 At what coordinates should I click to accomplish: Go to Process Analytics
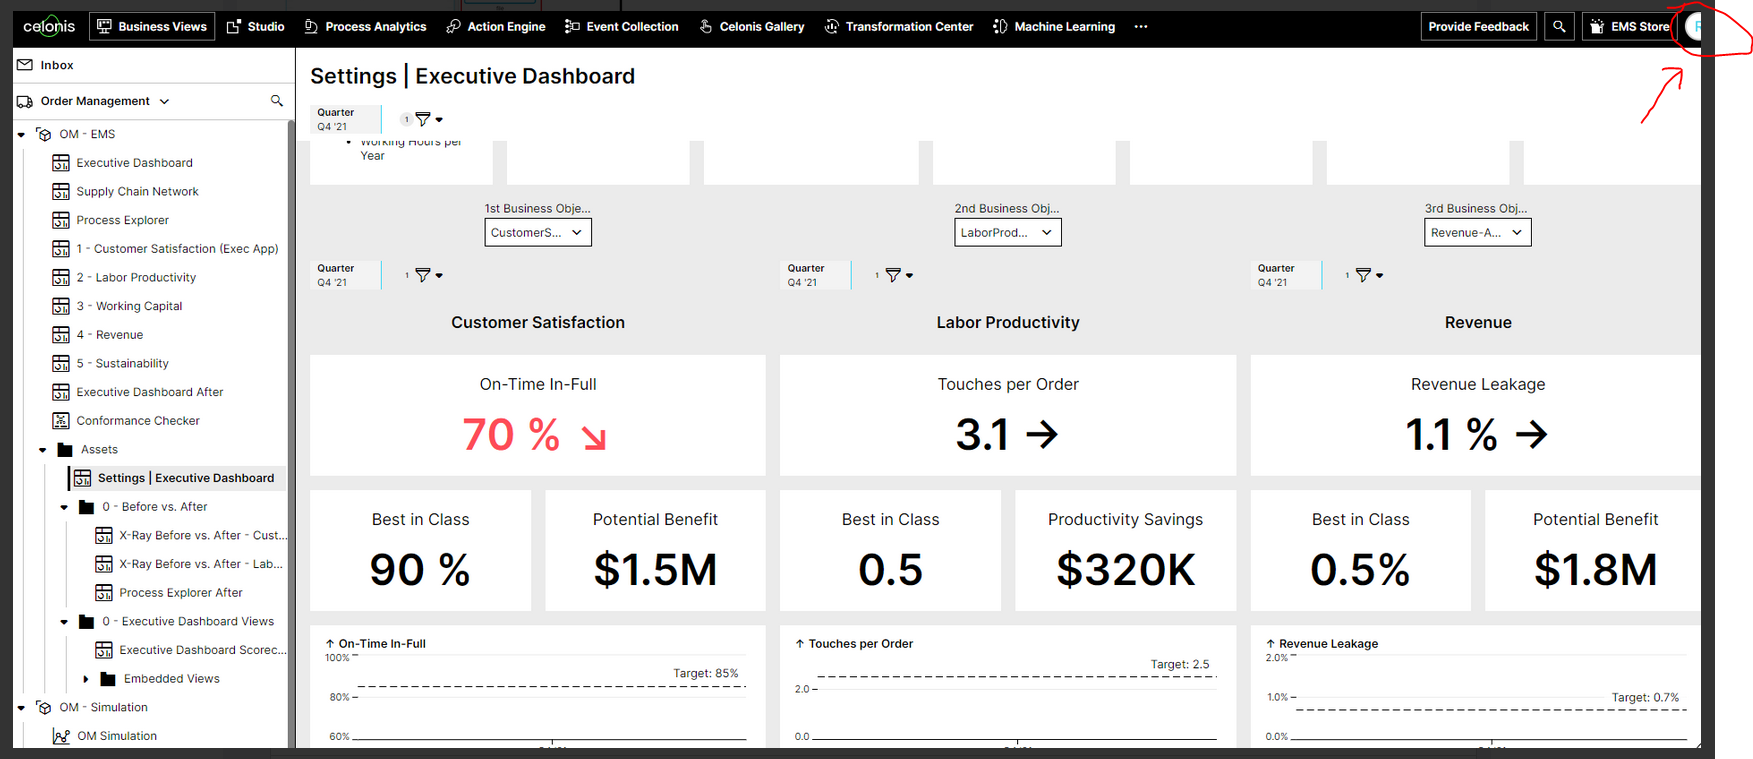point(365,27)
